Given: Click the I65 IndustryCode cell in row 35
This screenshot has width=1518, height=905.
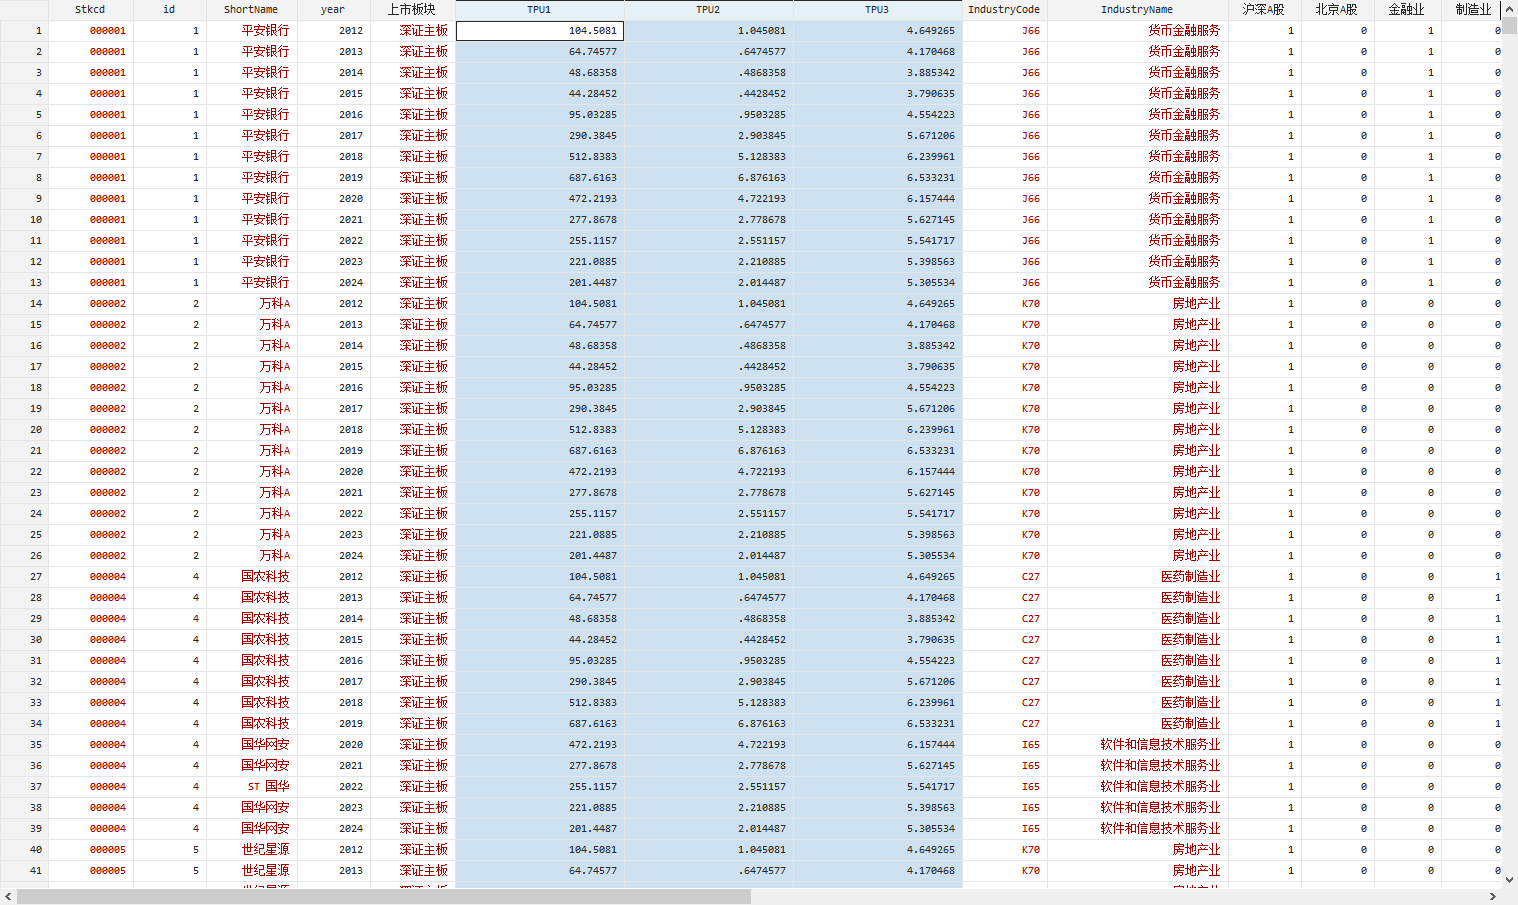Looking at the screenshot, I should pos(1030,745).
